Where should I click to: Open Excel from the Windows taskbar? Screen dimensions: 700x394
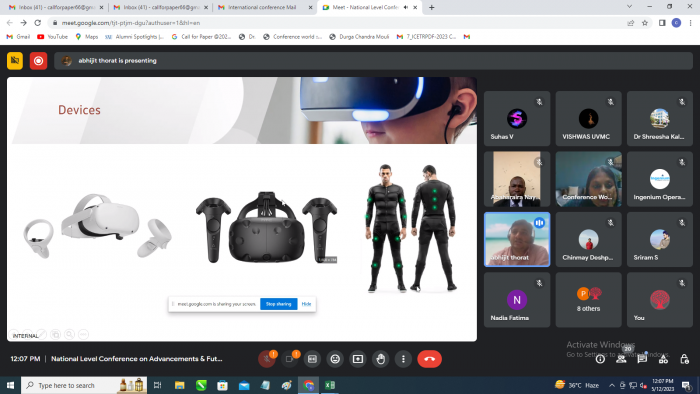(x=330, y=385)
